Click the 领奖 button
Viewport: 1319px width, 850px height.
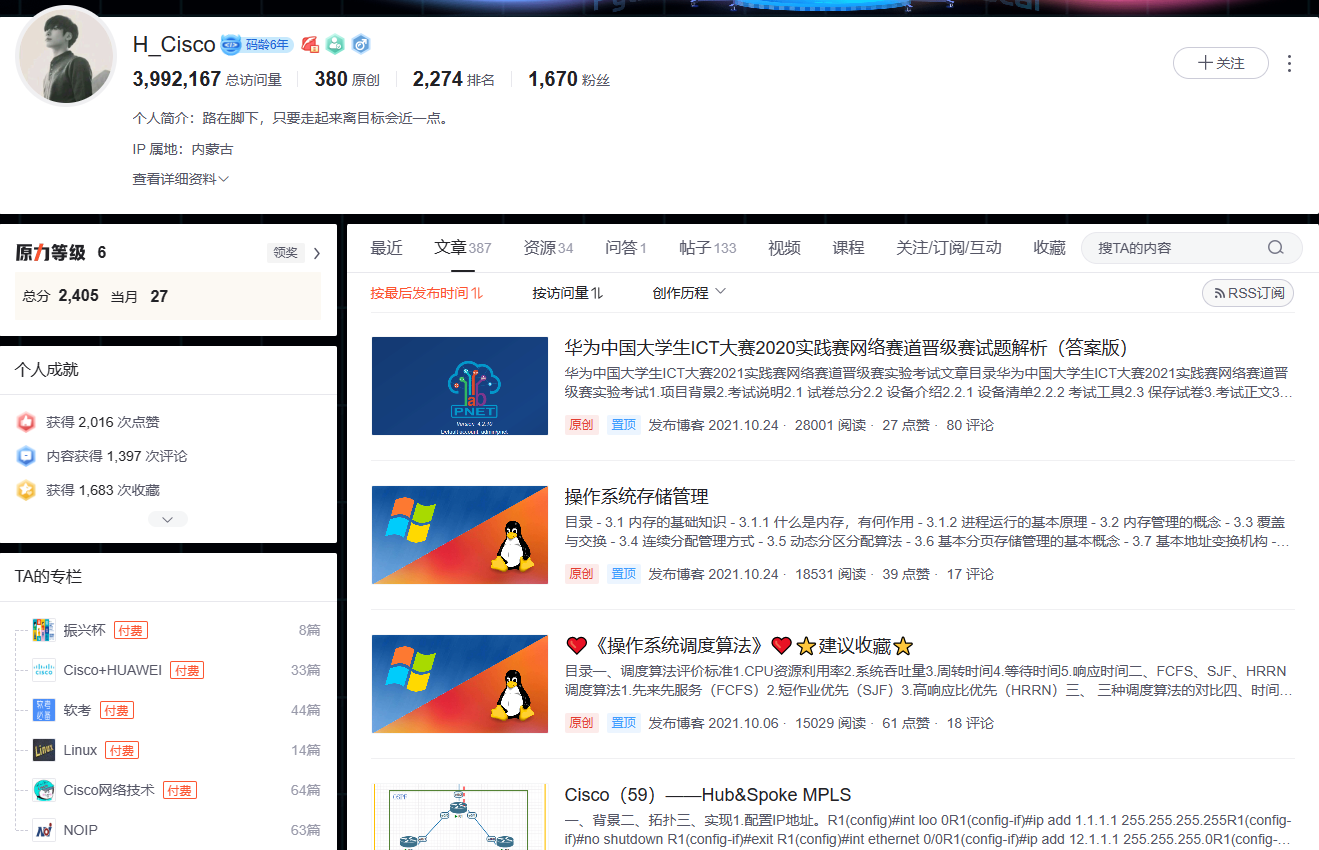(x=285, y=253)
